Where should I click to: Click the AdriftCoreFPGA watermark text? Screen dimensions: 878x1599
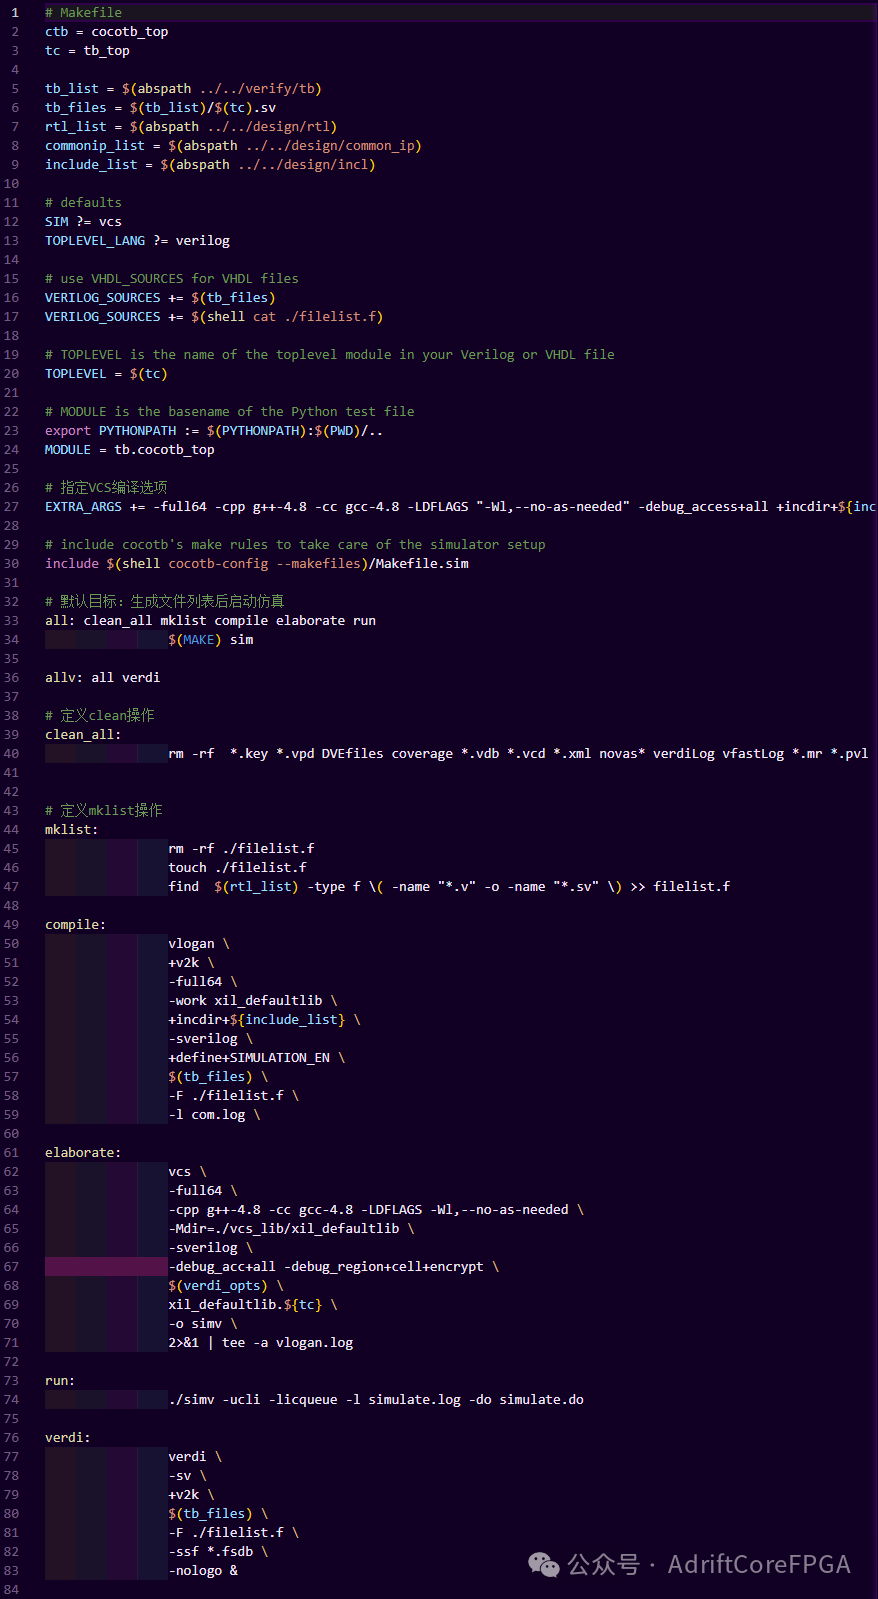[x=758, y=1564]
